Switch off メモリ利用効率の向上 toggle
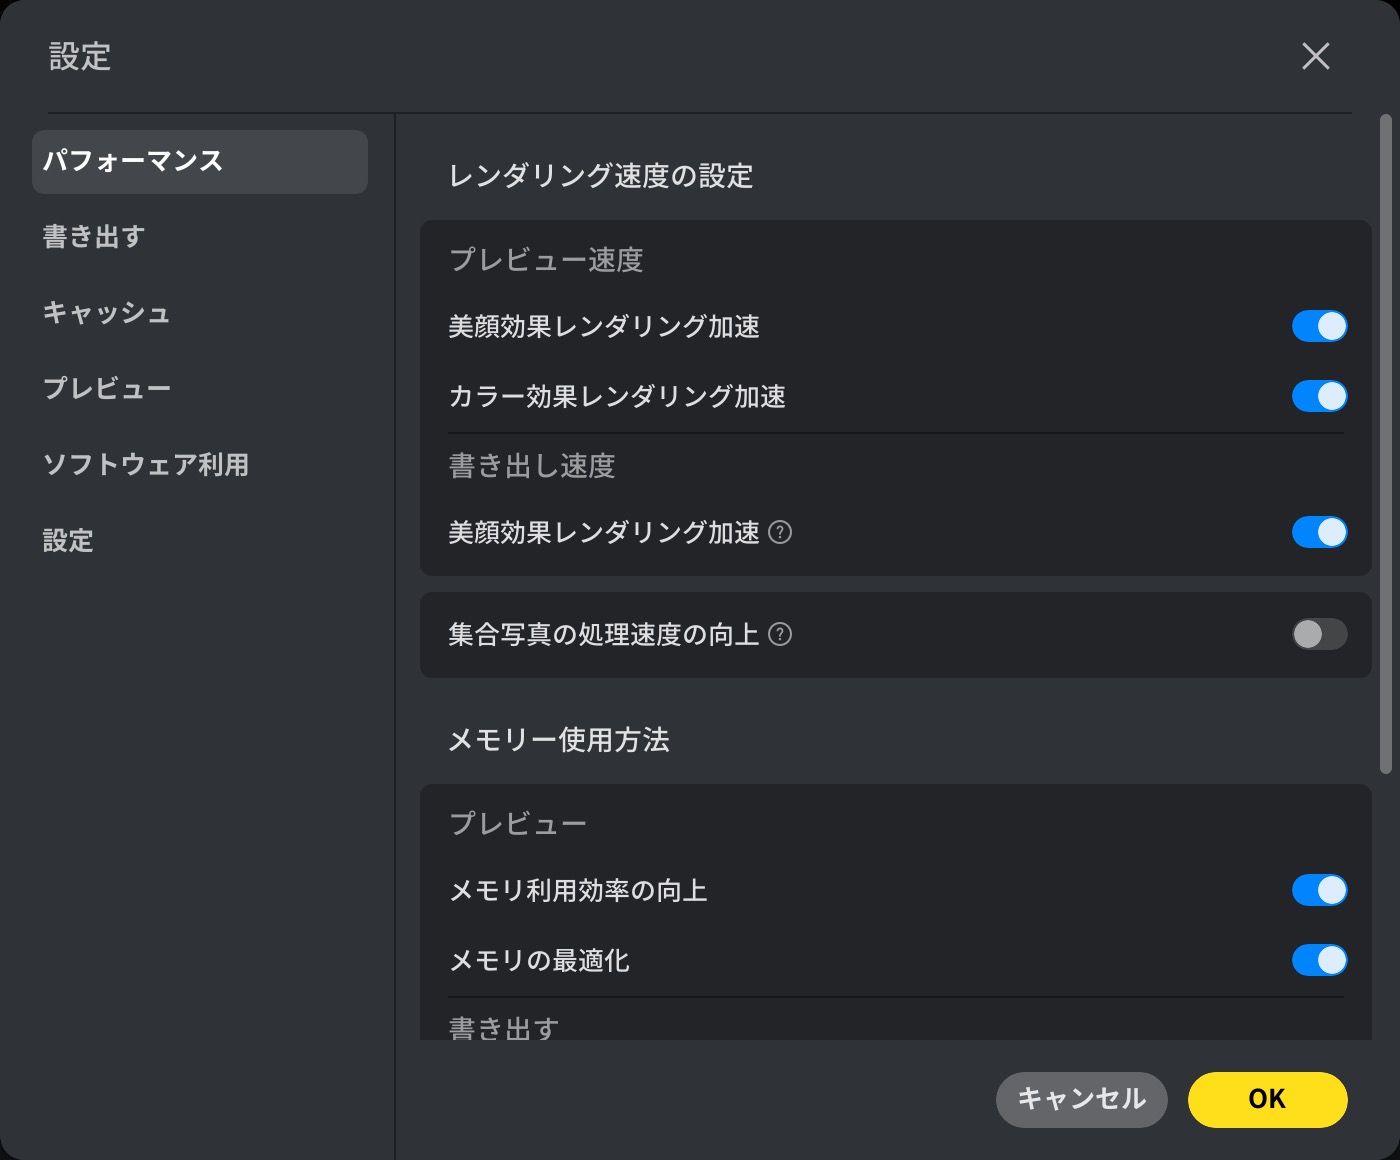1400x1160 pixels. tap(1320, 890)
